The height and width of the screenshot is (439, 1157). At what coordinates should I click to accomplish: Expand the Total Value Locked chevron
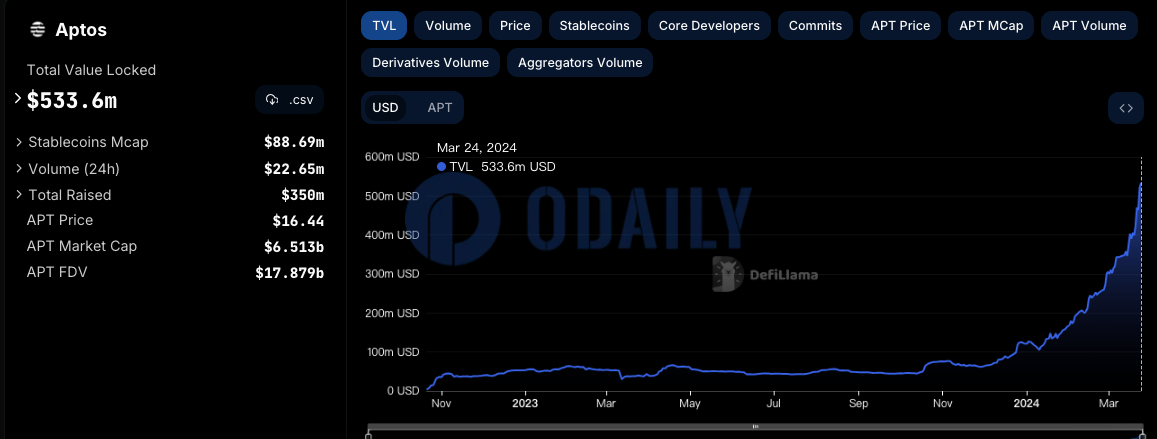pos(18,98)
